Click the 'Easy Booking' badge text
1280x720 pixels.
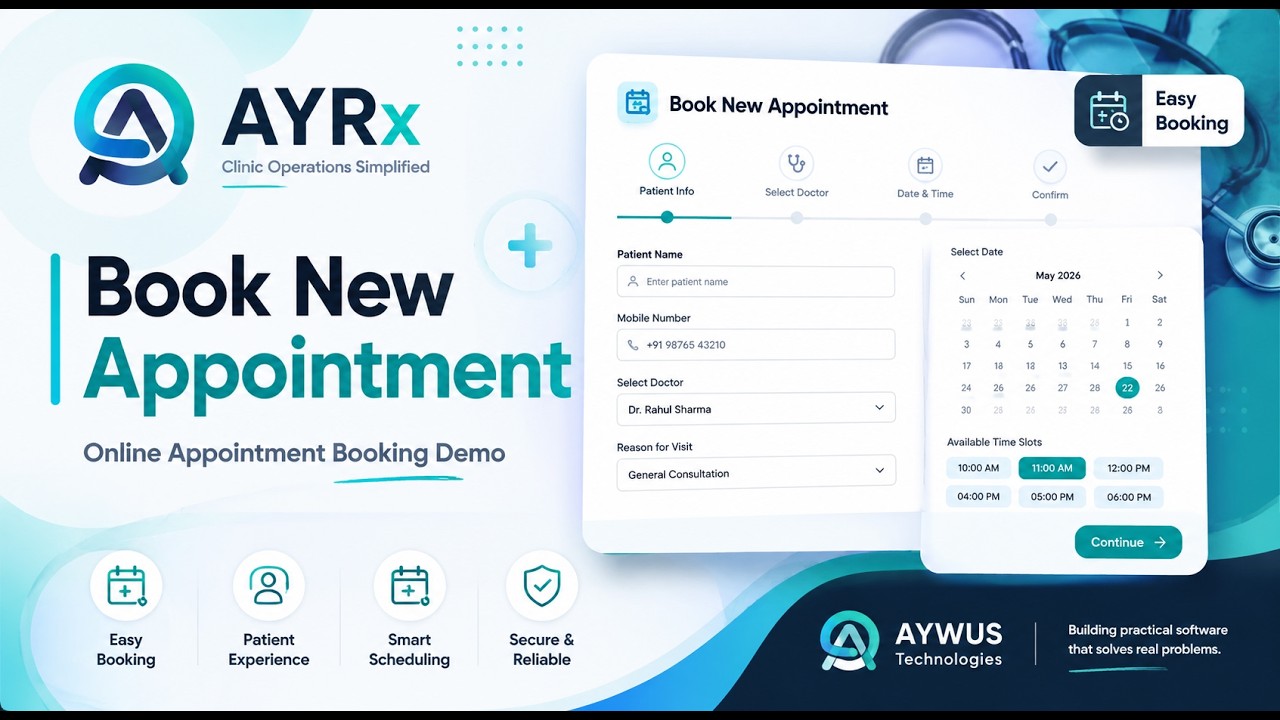[1191, 111]
